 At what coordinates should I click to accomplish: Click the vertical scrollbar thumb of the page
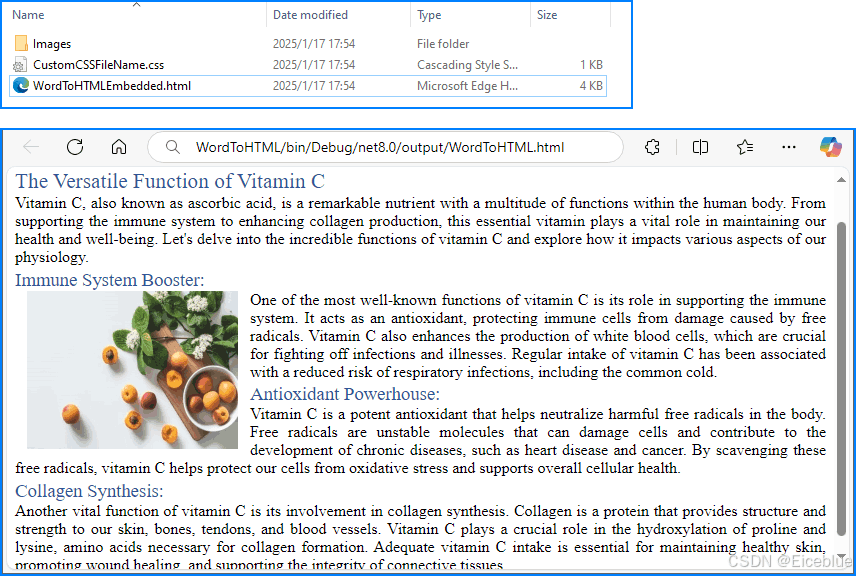[x=841, y=379]
